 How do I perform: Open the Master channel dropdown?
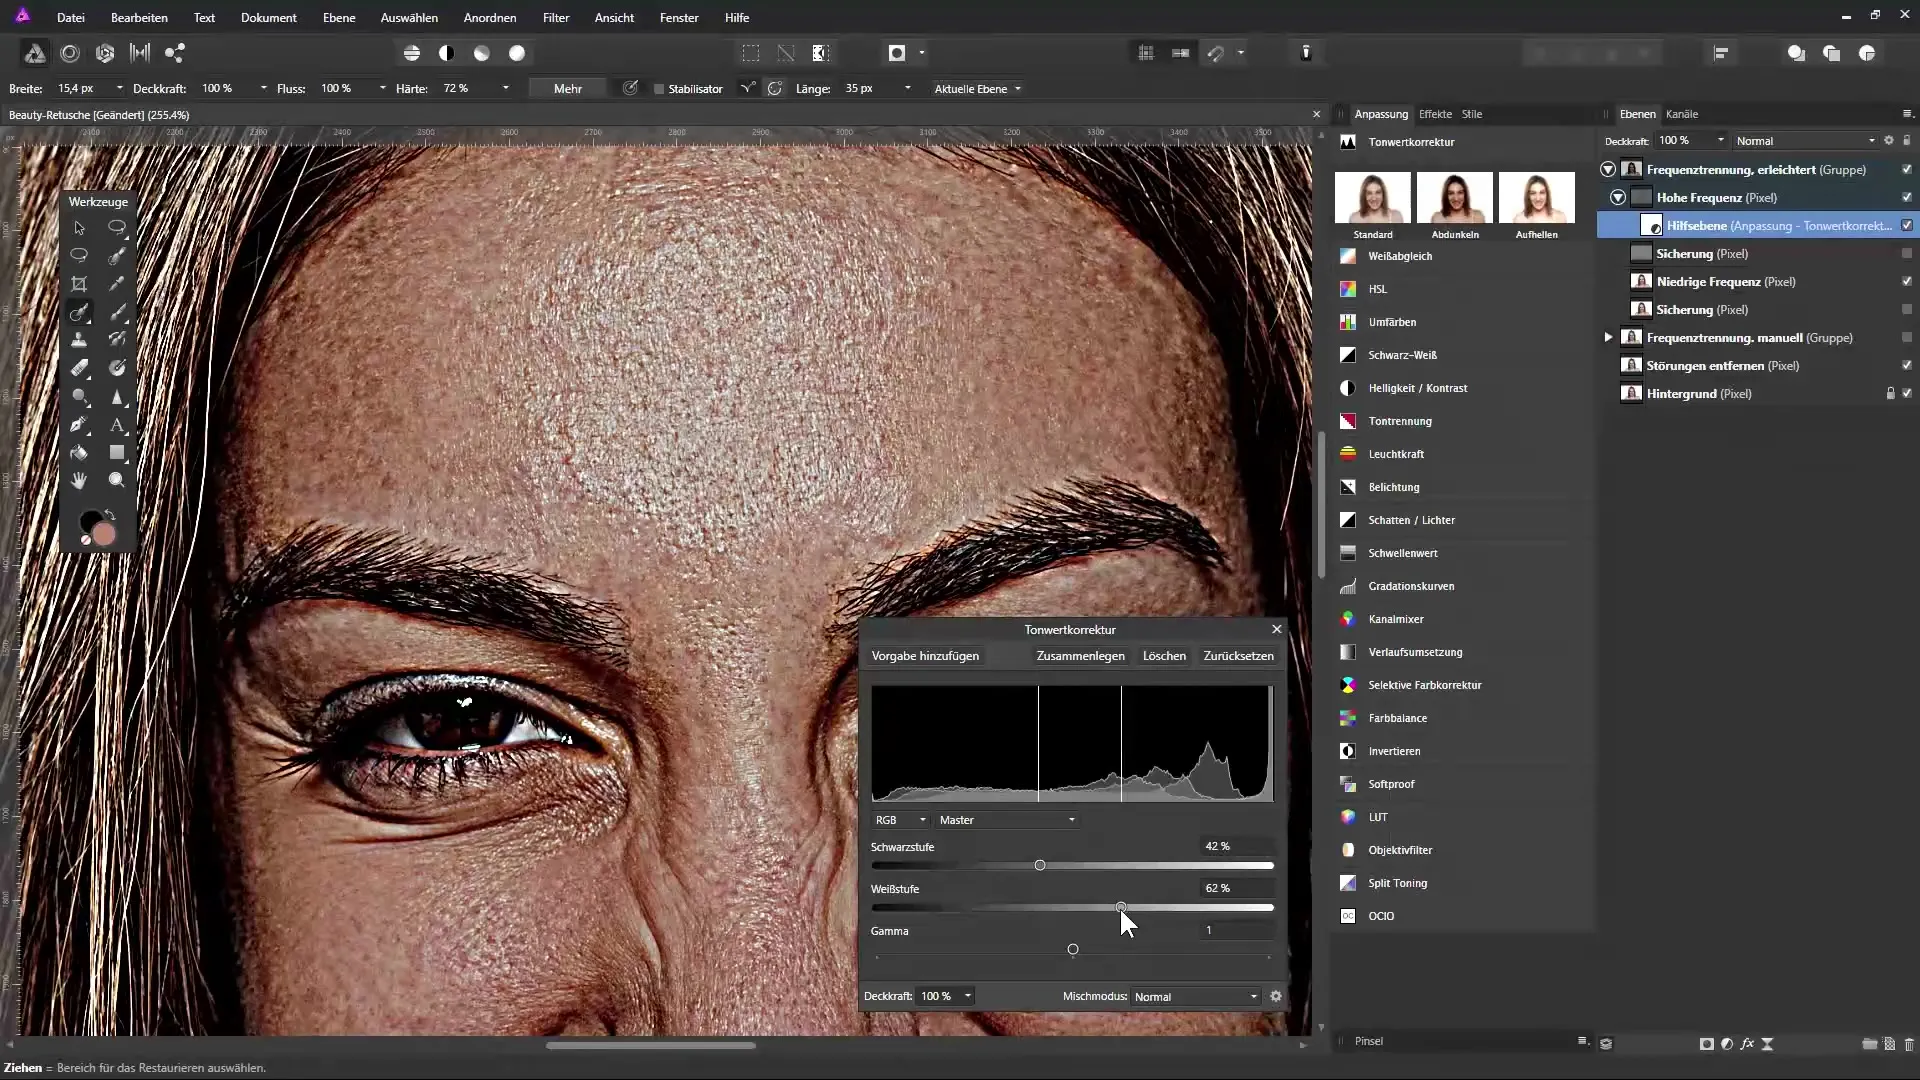(1007, 820)
